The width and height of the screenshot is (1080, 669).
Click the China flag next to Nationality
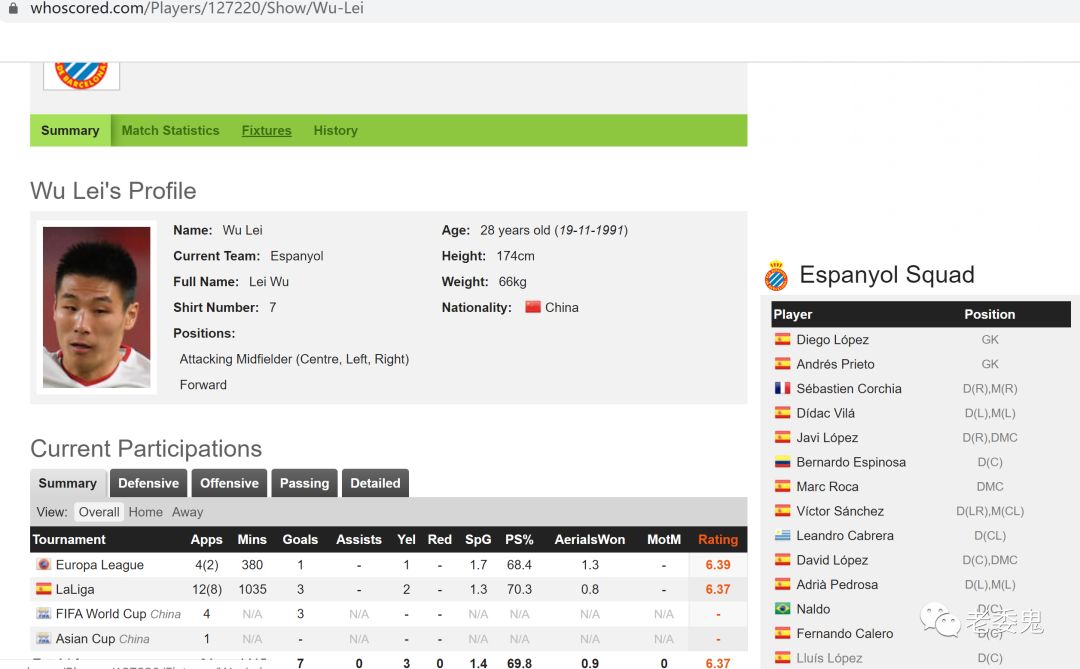coord(532,307)
